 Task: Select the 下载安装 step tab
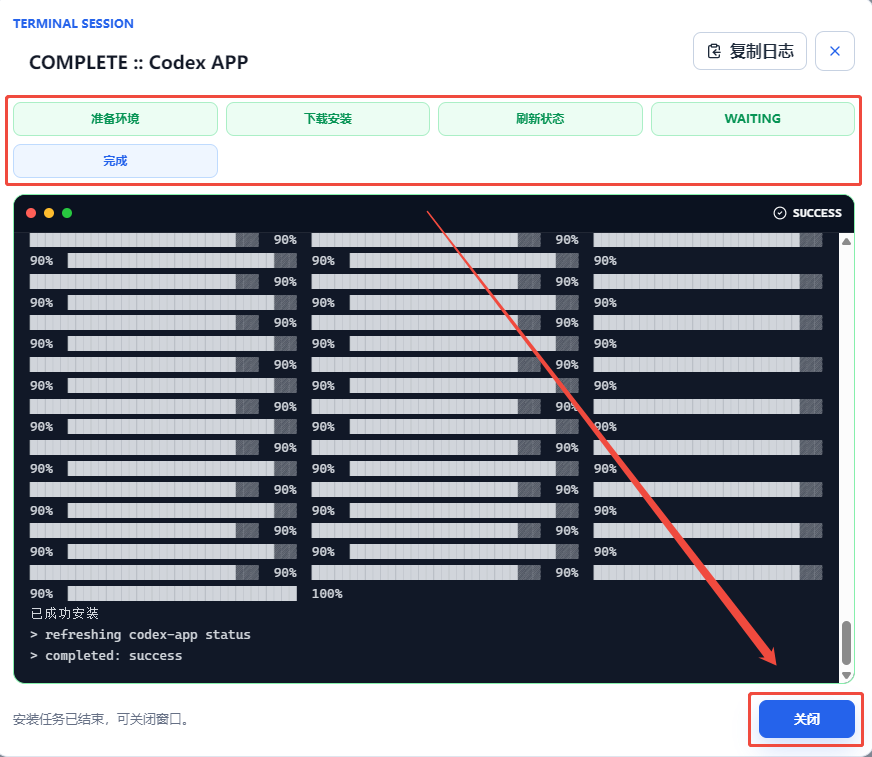pos(328,118)
